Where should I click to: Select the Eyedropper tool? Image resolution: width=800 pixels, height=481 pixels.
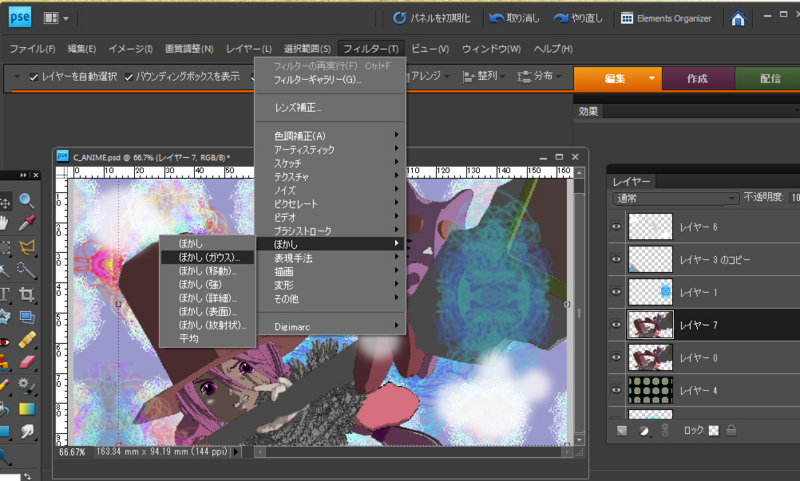click(27, 223)
